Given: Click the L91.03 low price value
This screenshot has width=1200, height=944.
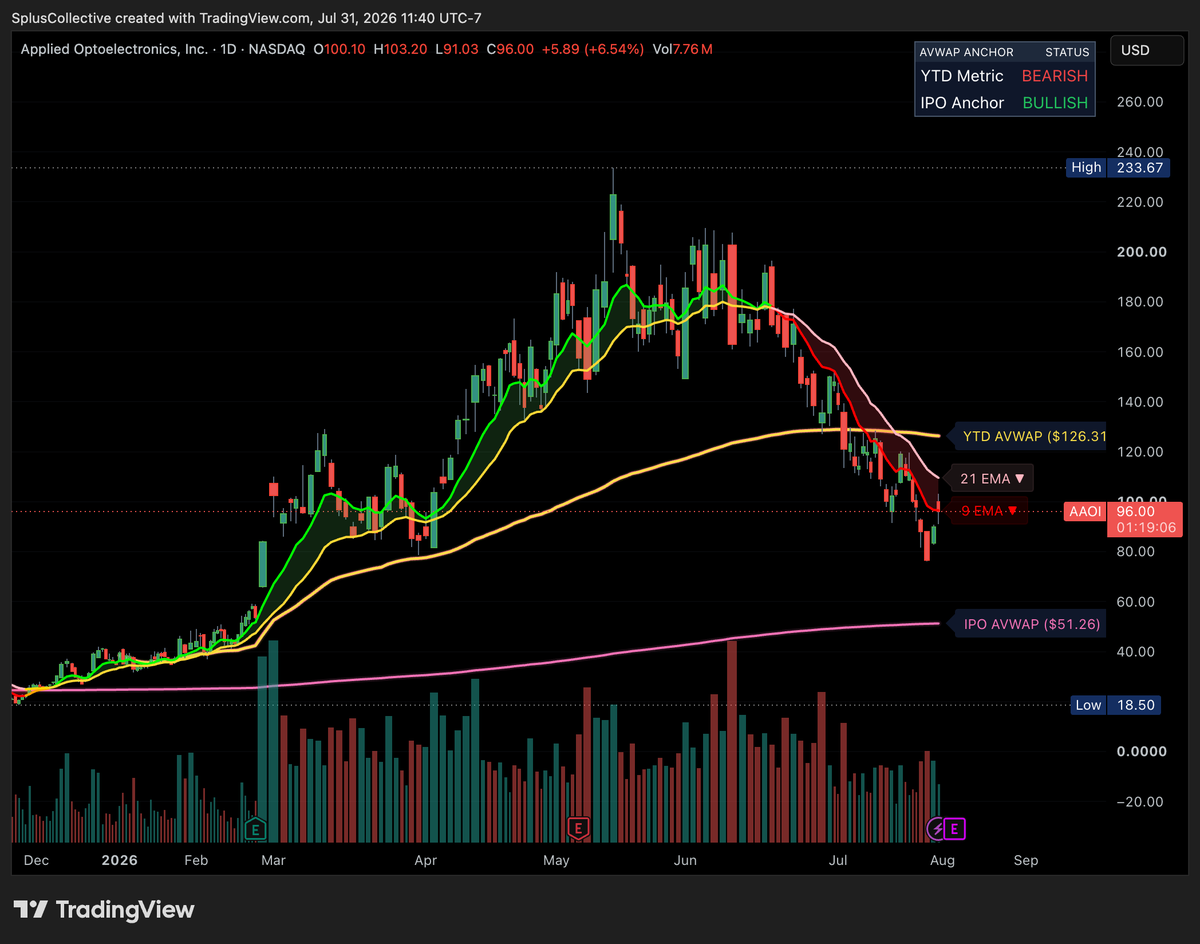Looking at the screenshot, I should click(457, 49).
